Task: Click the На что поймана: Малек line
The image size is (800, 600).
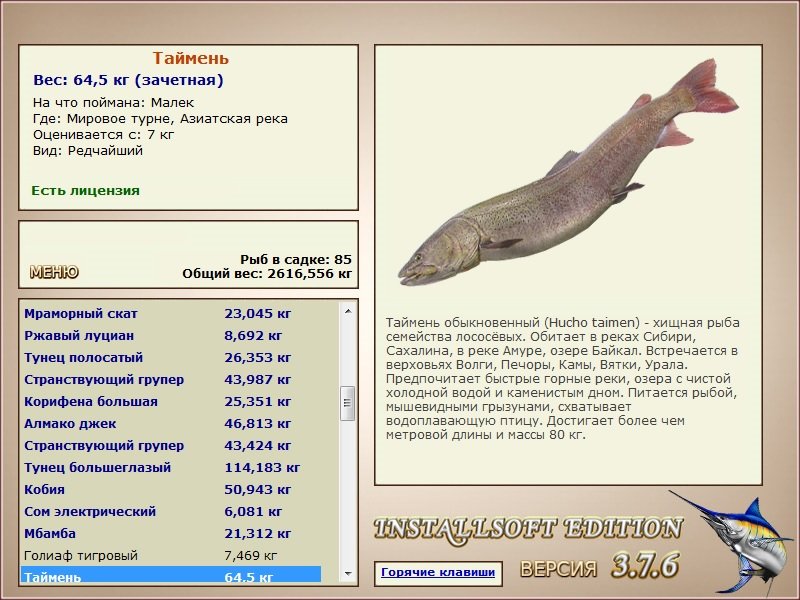Action: (x=113, y=103)
